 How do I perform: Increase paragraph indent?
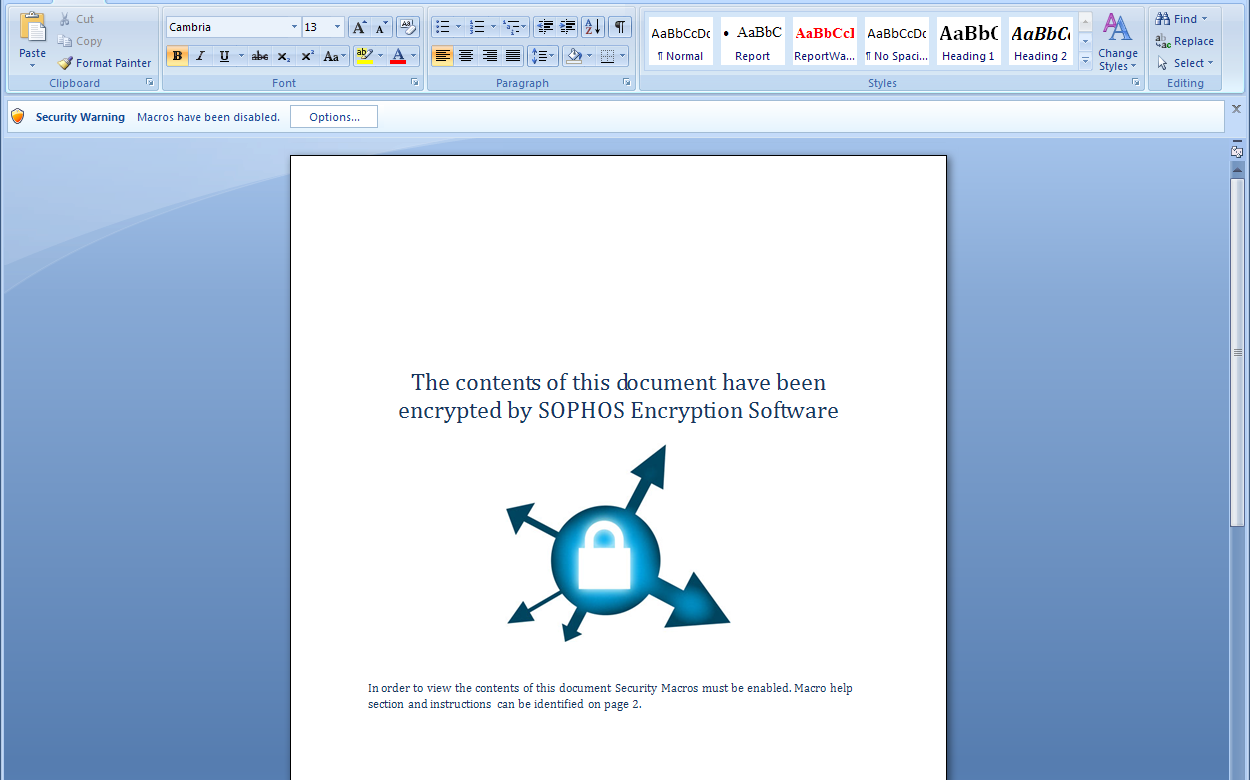pyautogui.click(x=568, y=27)
